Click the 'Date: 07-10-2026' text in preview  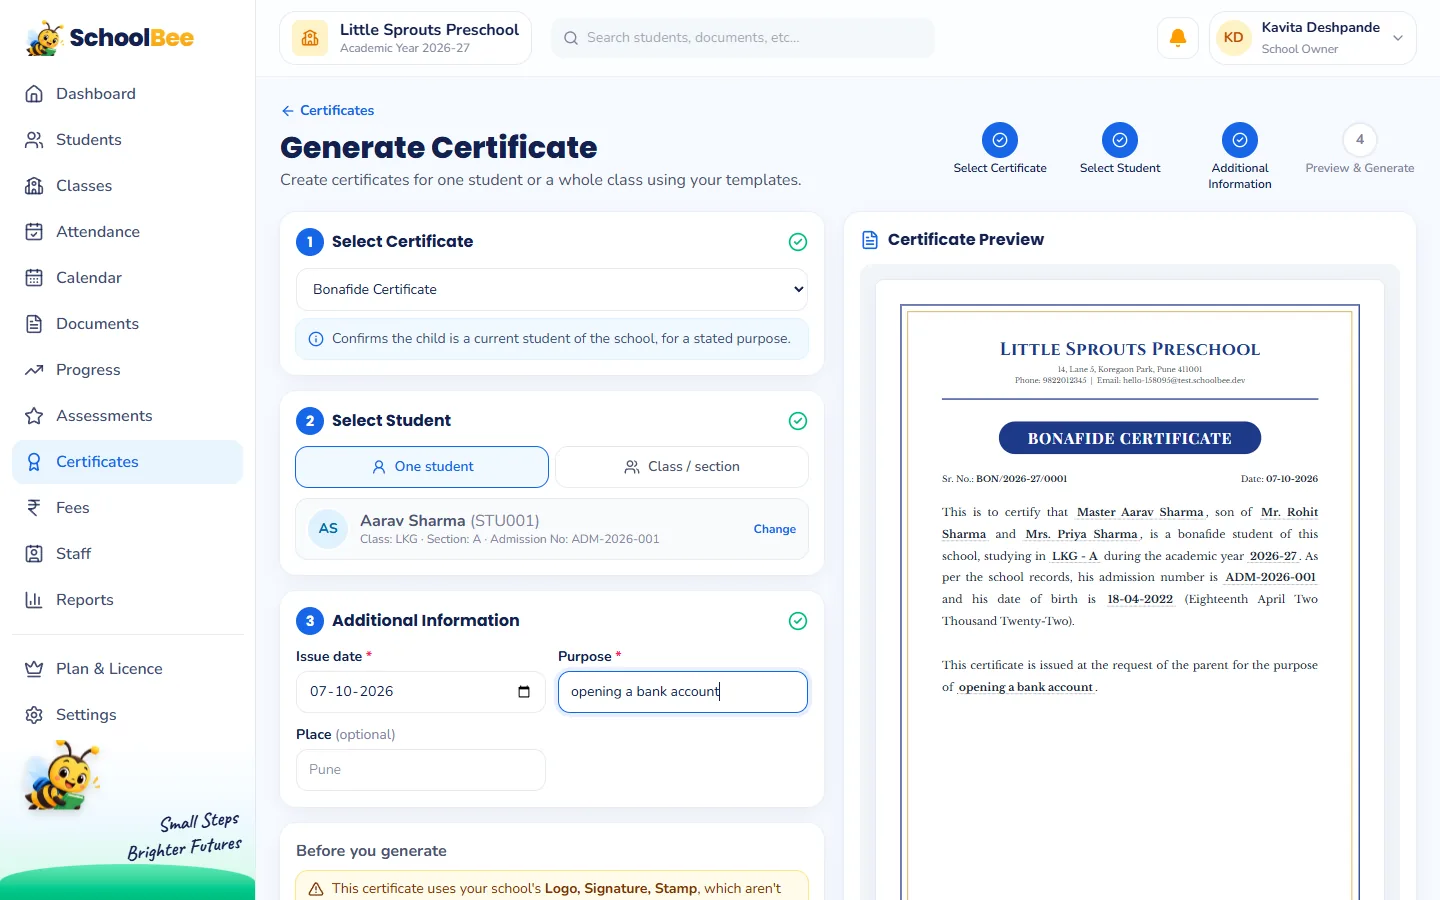[1279, 479]
